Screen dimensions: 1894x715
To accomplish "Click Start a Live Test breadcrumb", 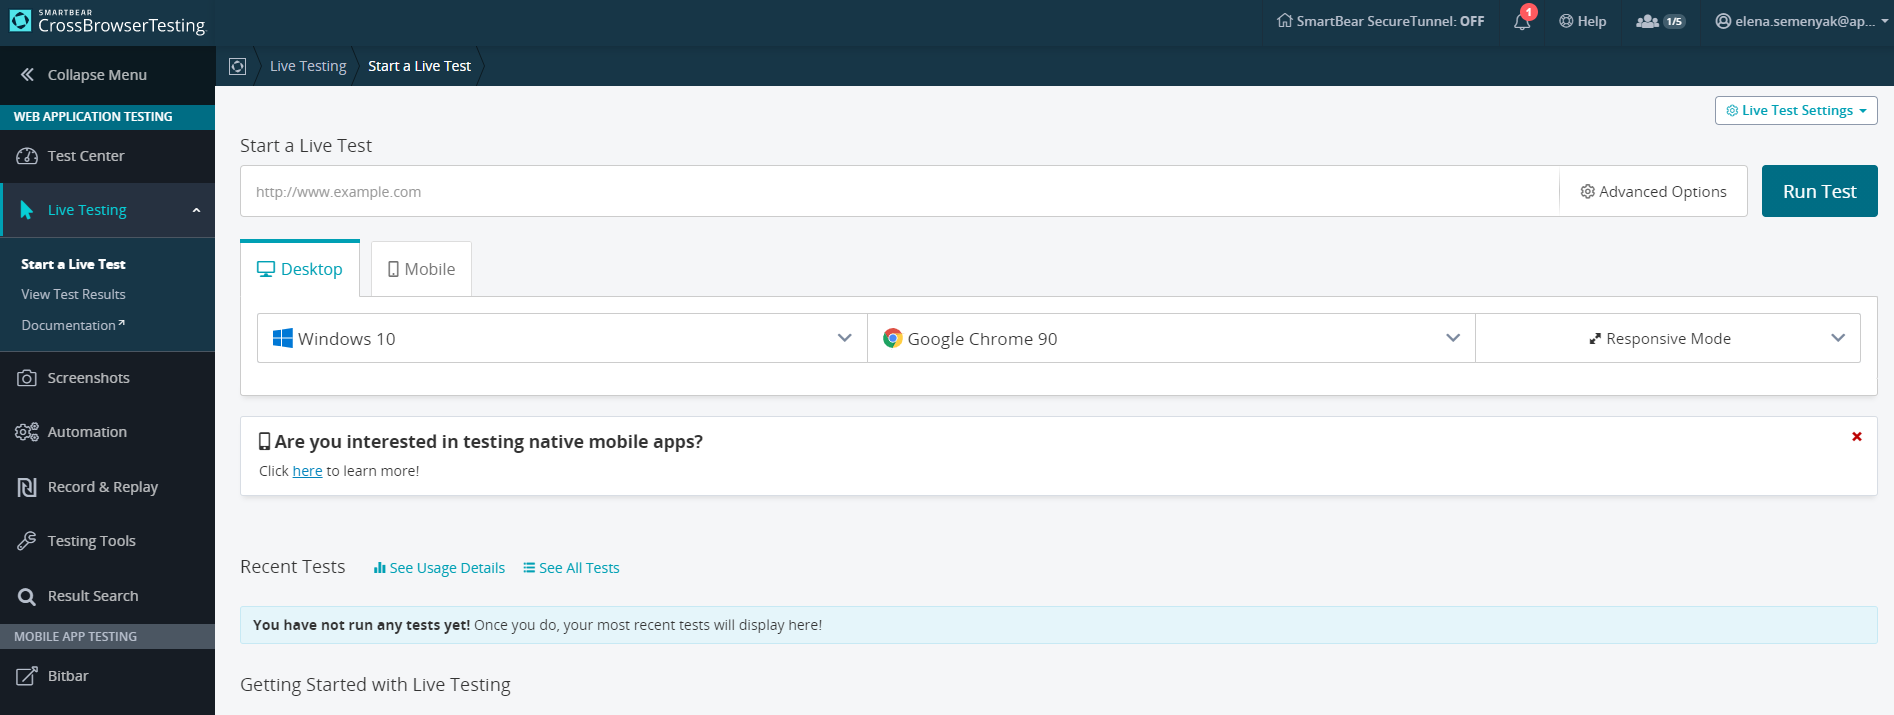I will (419, 66).
